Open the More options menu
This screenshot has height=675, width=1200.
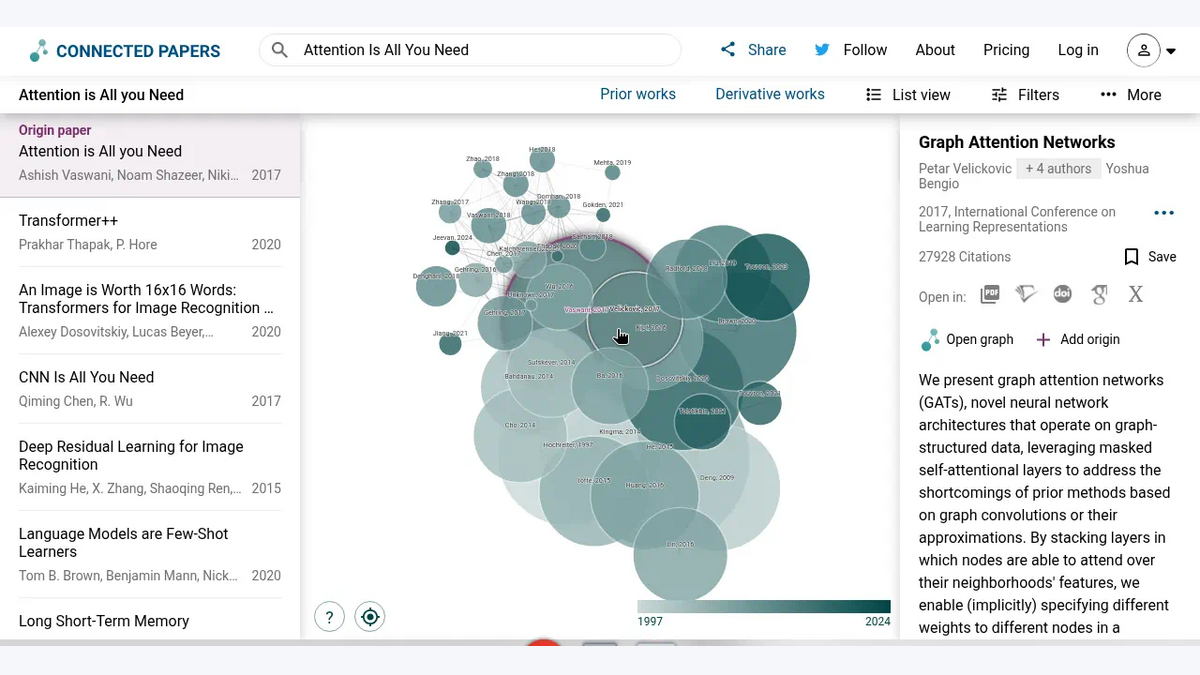click(x=1131, y=95)
